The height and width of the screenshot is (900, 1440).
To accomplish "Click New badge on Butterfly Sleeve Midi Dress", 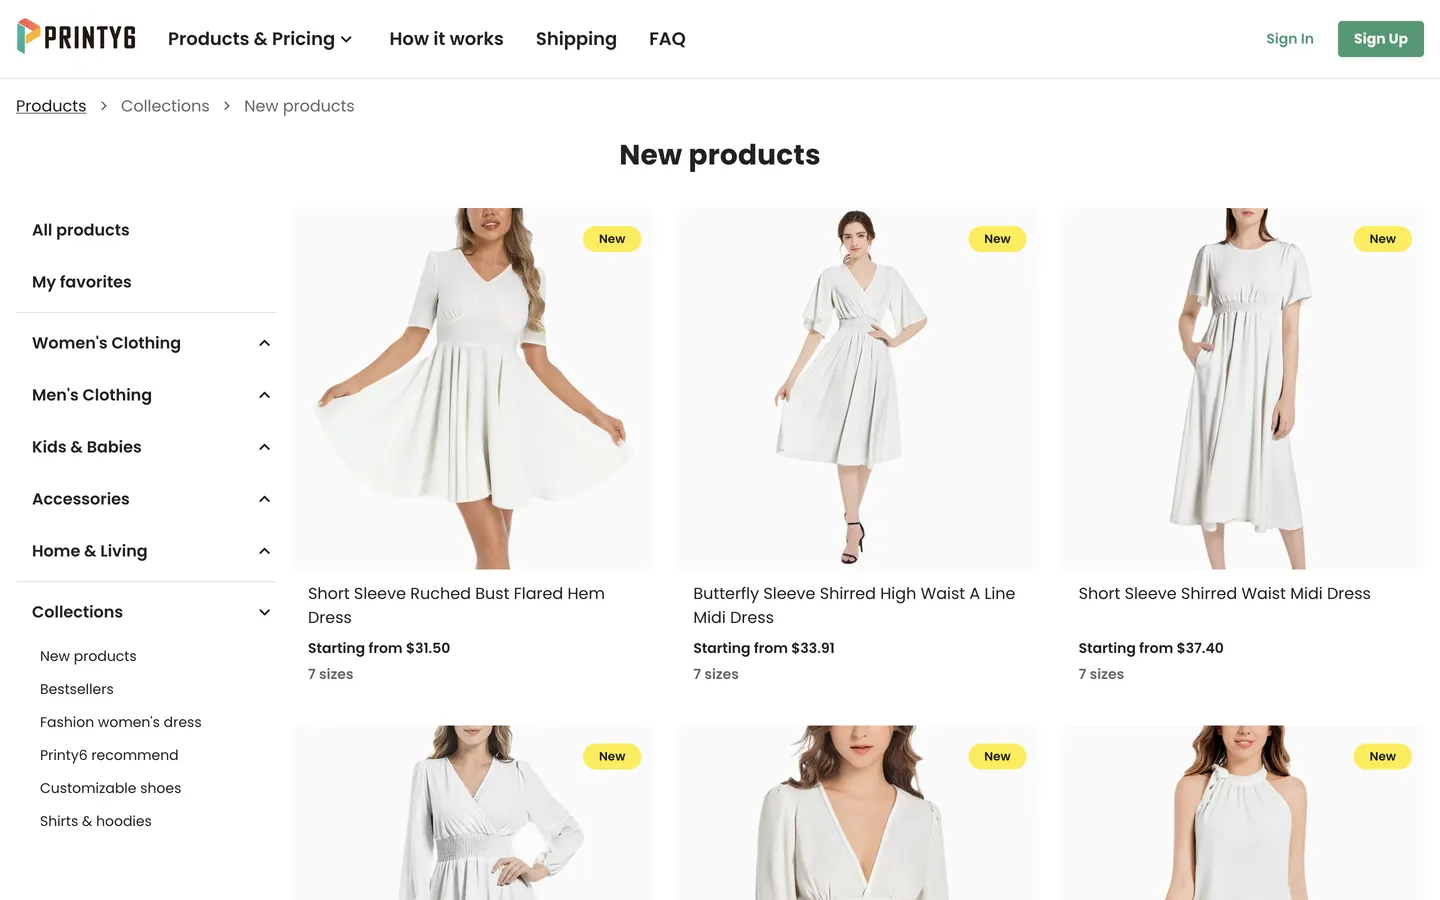I will click(x=997, y=239).
